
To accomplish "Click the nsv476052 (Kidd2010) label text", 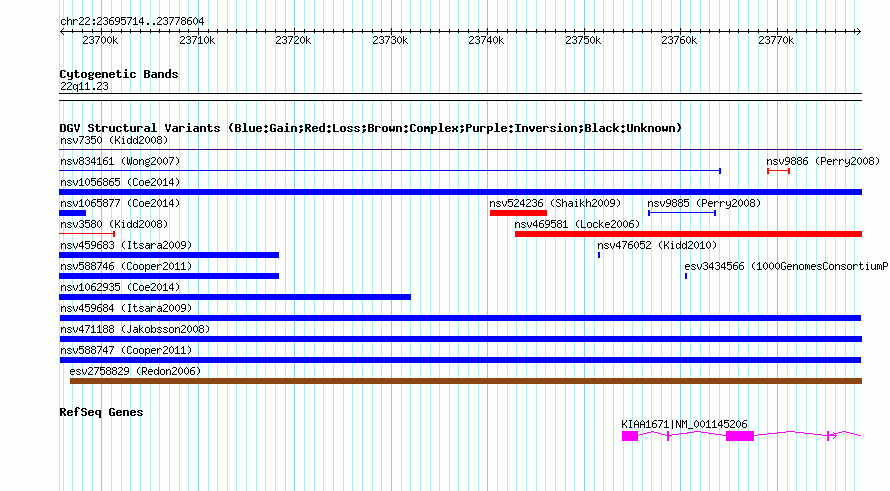I will tap(657, 245).
